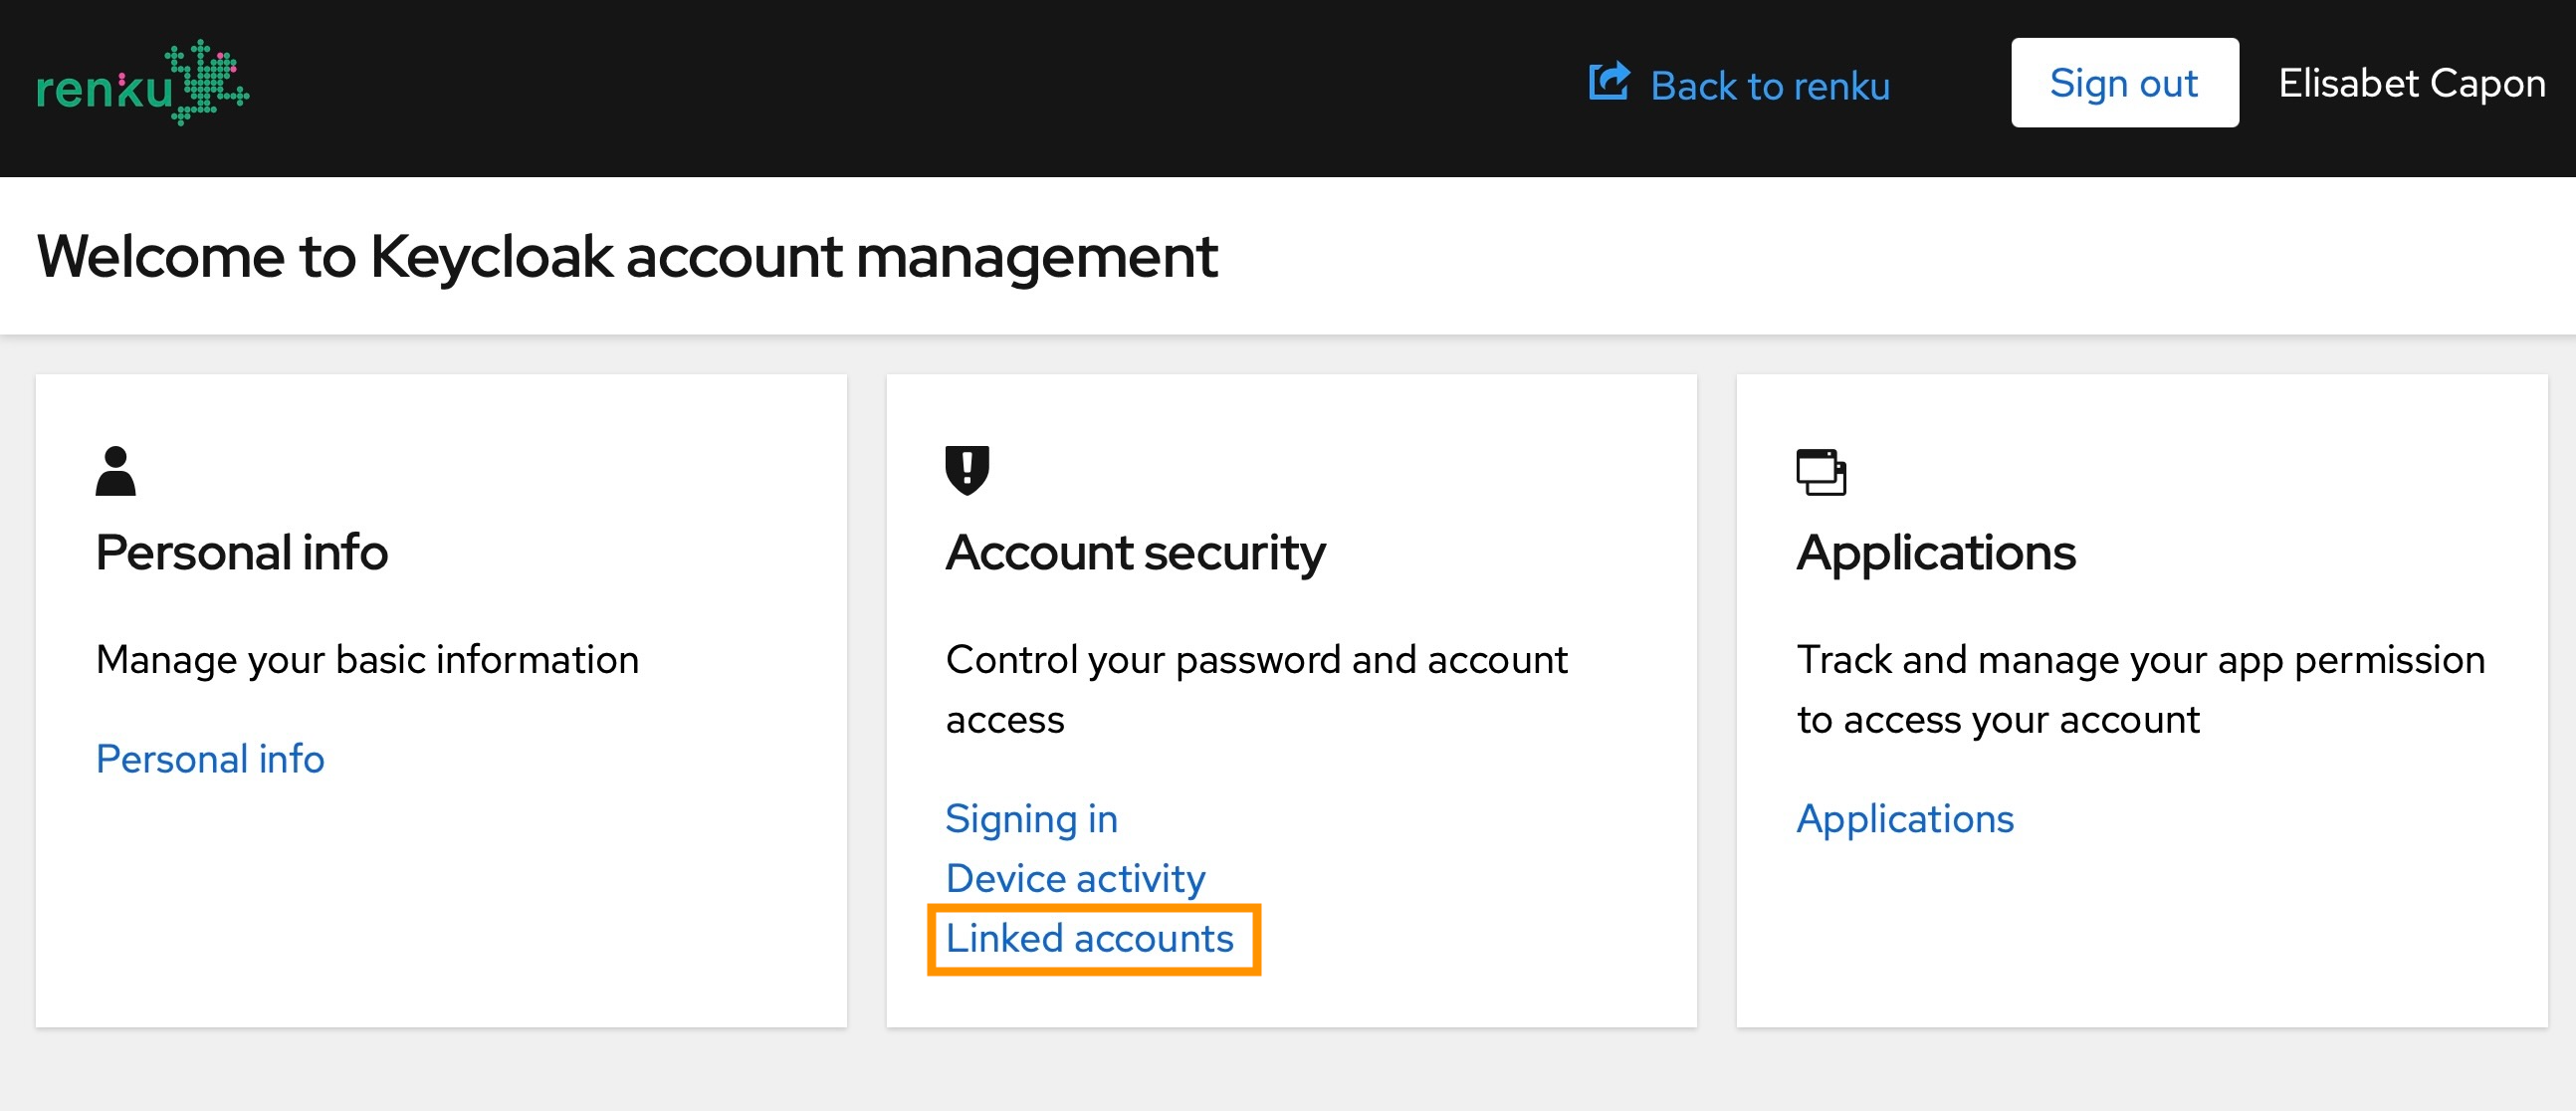The height and width of the screenshot is (1111, 2576).
Task: Click the Control your password description
Action: tap(1256, 689)
